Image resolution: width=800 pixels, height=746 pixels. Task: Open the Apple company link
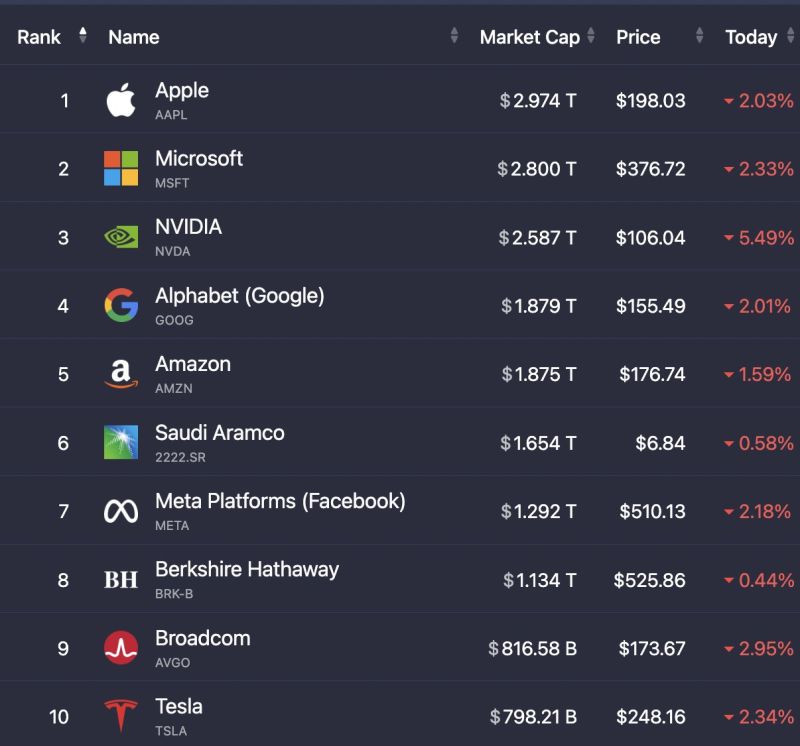tap(182, 90)
